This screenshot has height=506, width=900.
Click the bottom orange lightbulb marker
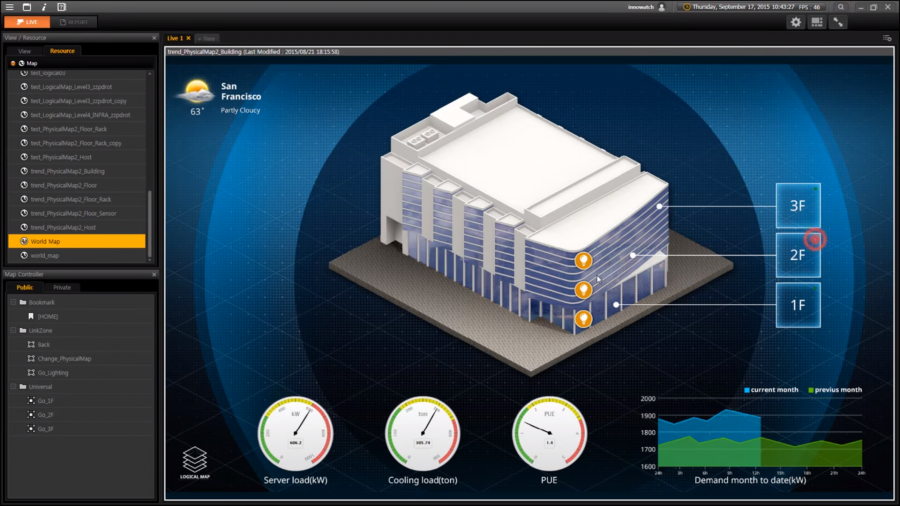click(583, 318)
